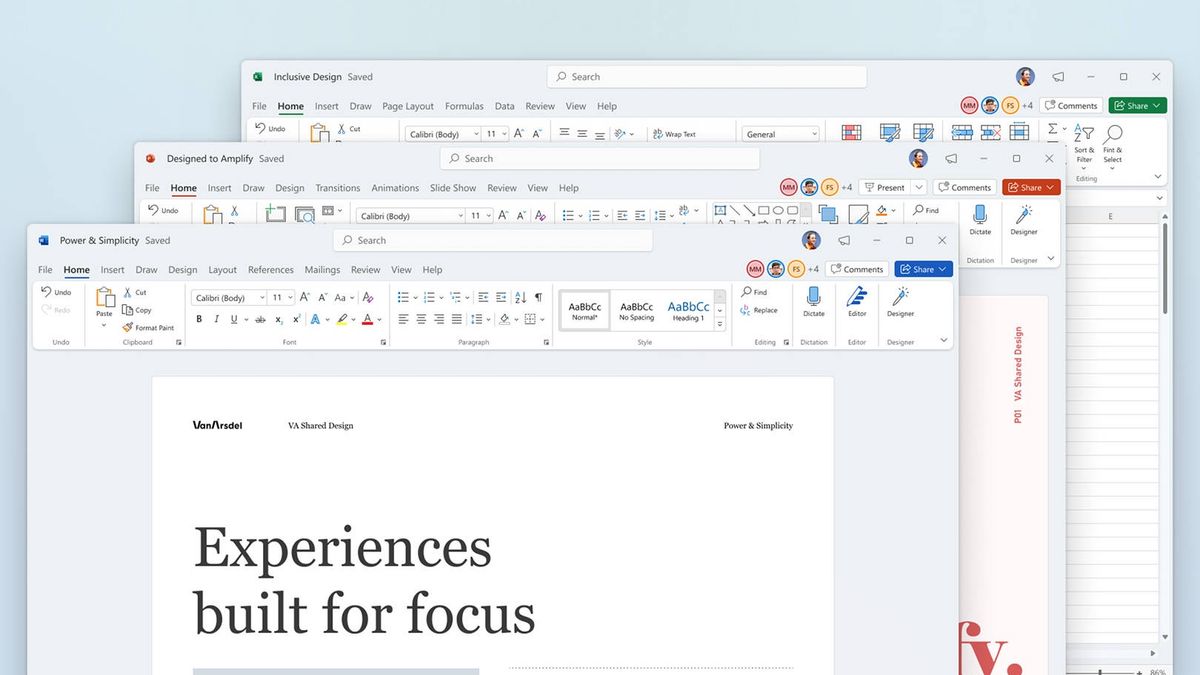
Task: Toggle Wrap Text in the Excel window
Action: [x=674, y=134]
